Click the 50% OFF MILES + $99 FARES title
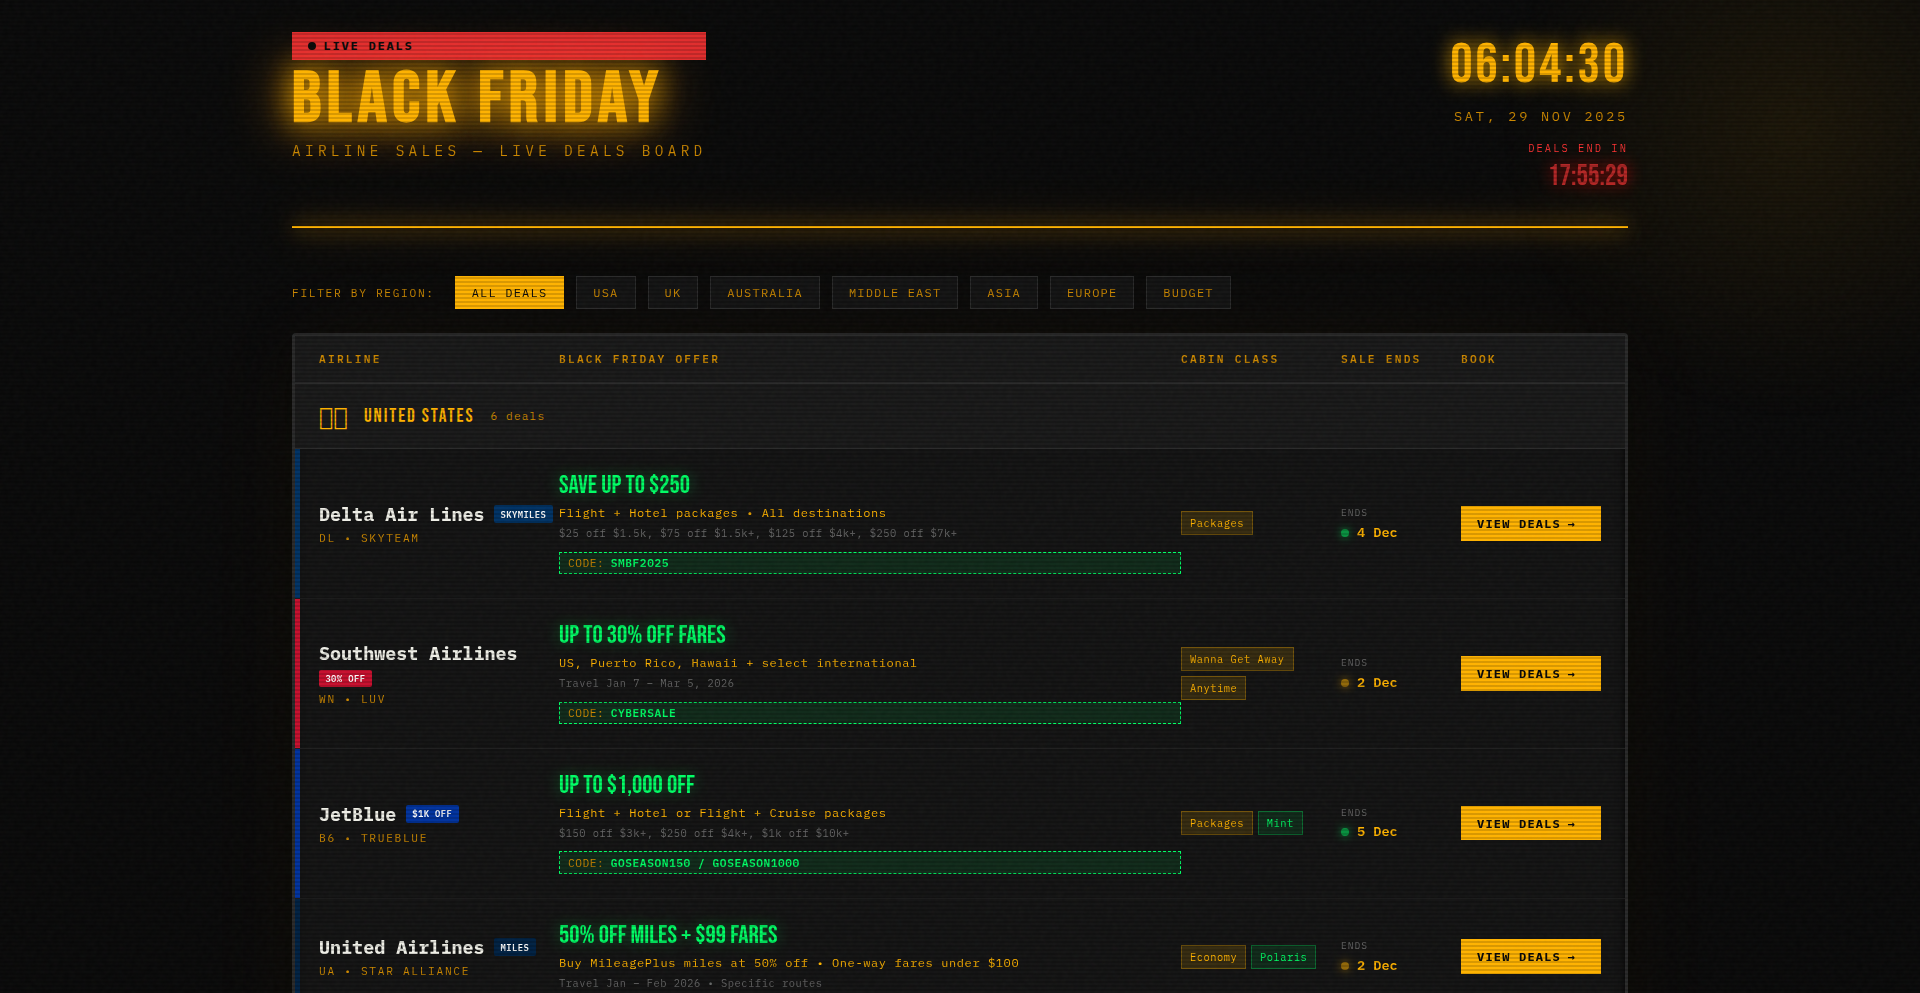1920x993 pixels. tap(668, 935)
